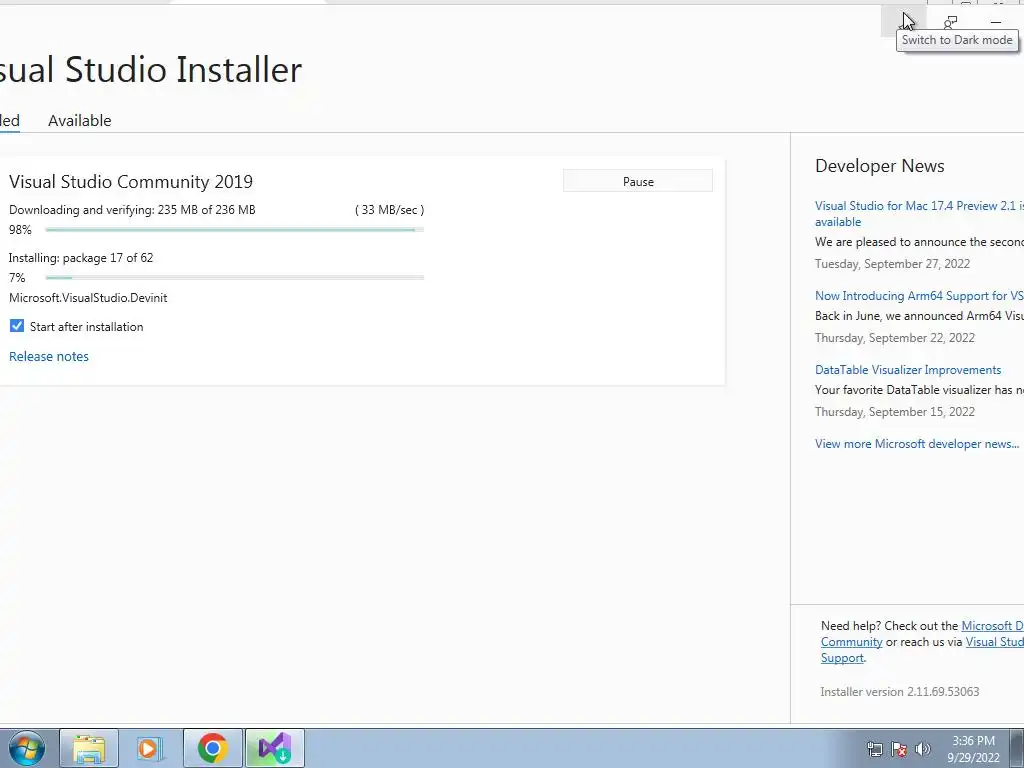Image resolution: width=1024 pixels, height=768 pixels.
Task: Click the Switch to Dark mode icon
Action: 904,22
